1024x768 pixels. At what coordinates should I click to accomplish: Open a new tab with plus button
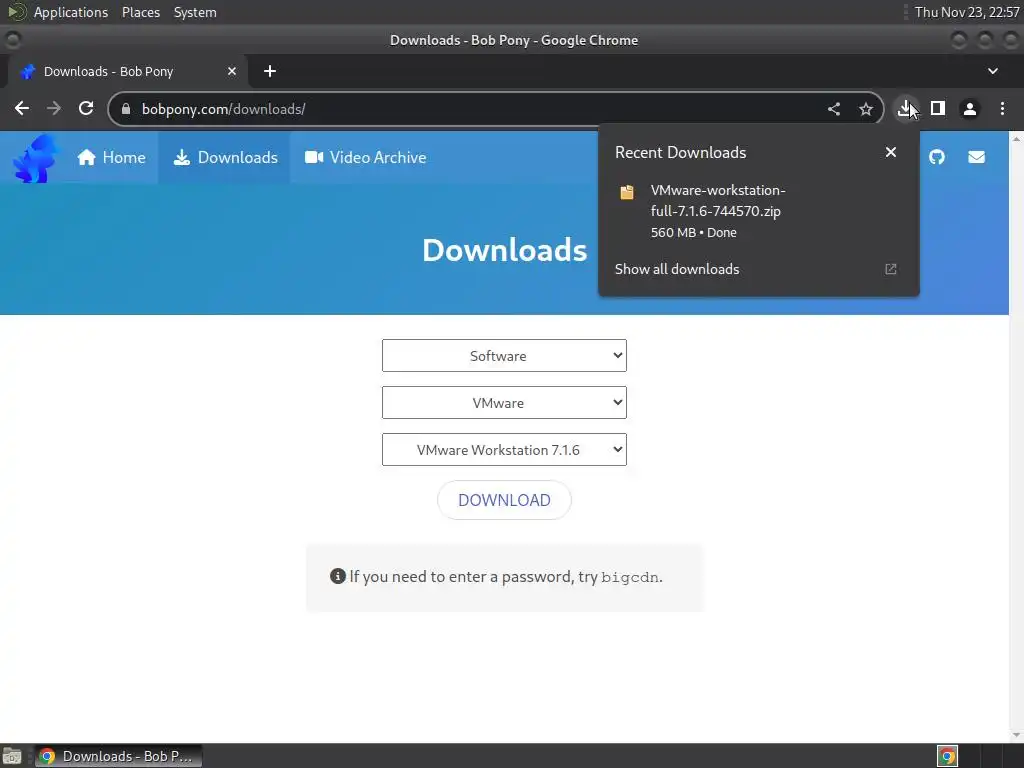tap(270, 71)
